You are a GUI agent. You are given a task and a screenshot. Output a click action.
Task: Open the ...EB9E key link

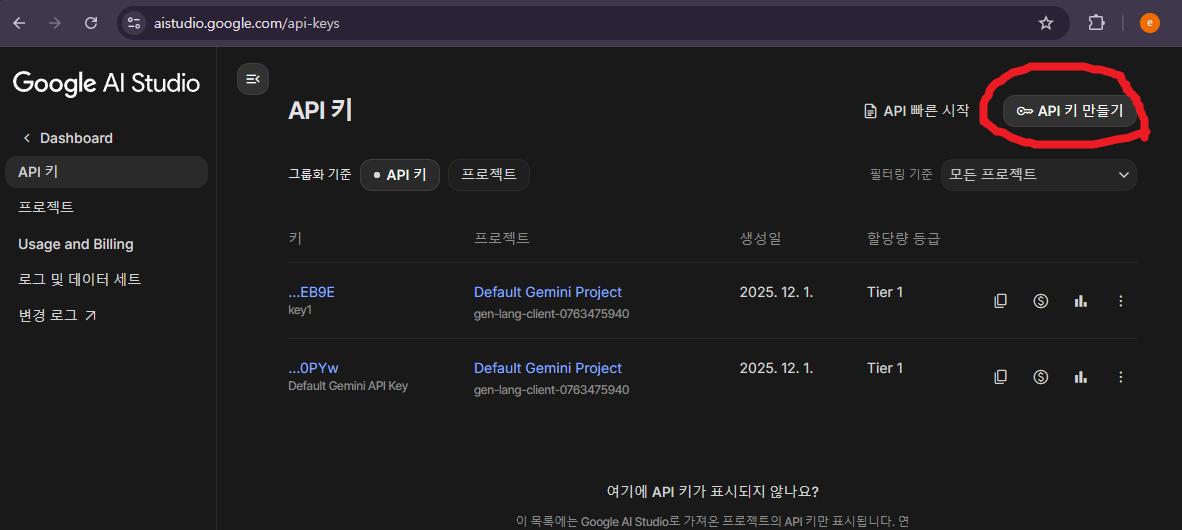coord(311,293)
